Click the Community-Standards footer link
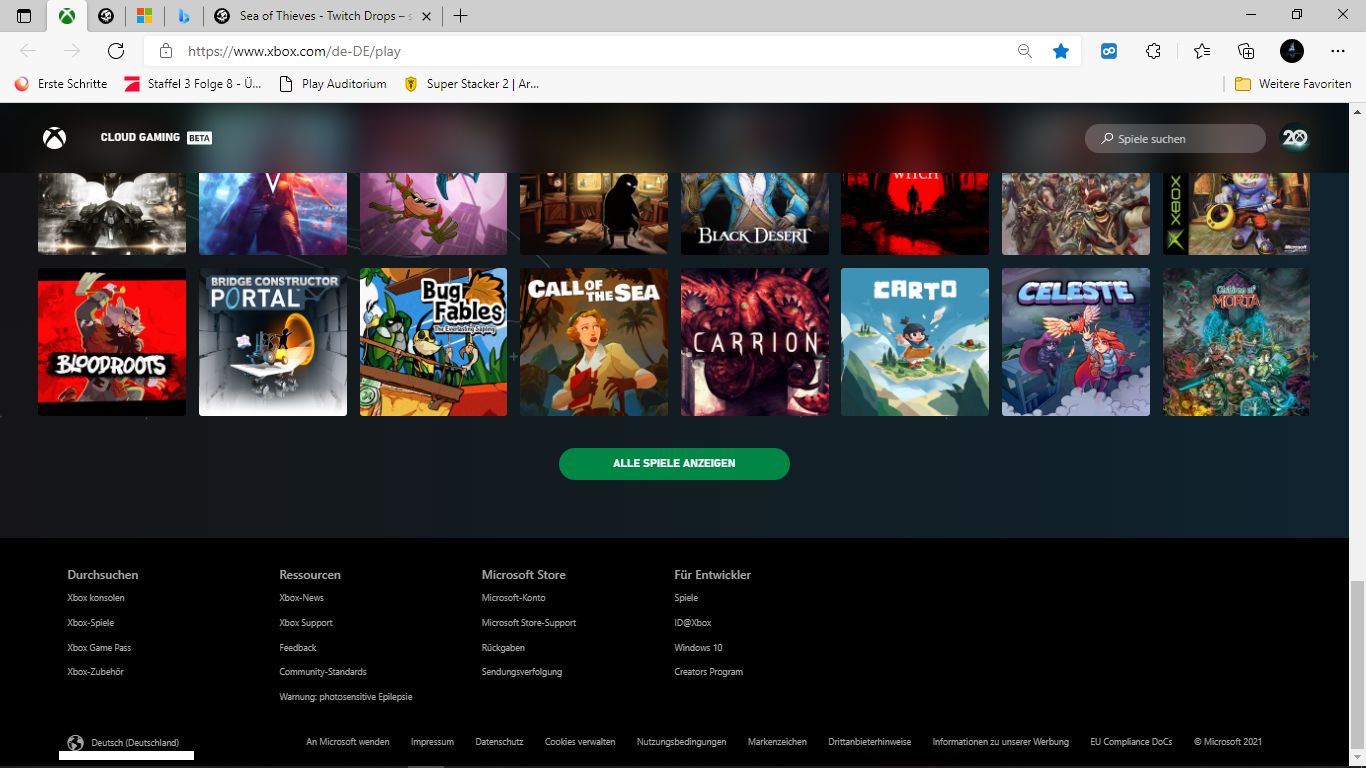The width and height of the screenshot is (1366, 768). pyautogui.click(x=323, y=672)
